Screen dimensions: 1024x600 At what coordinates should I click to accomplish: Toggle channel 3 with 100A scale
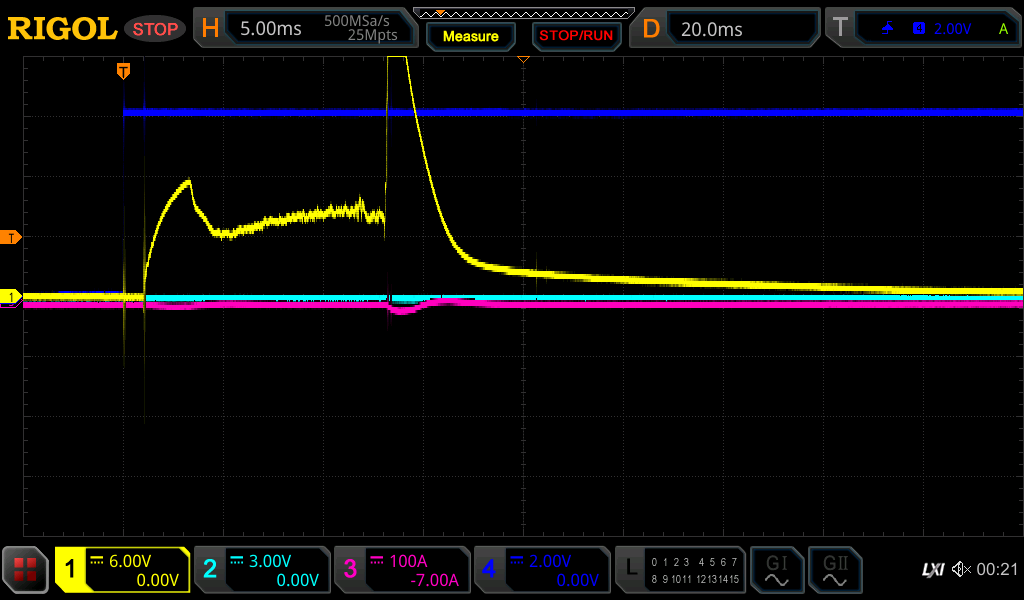402,570
